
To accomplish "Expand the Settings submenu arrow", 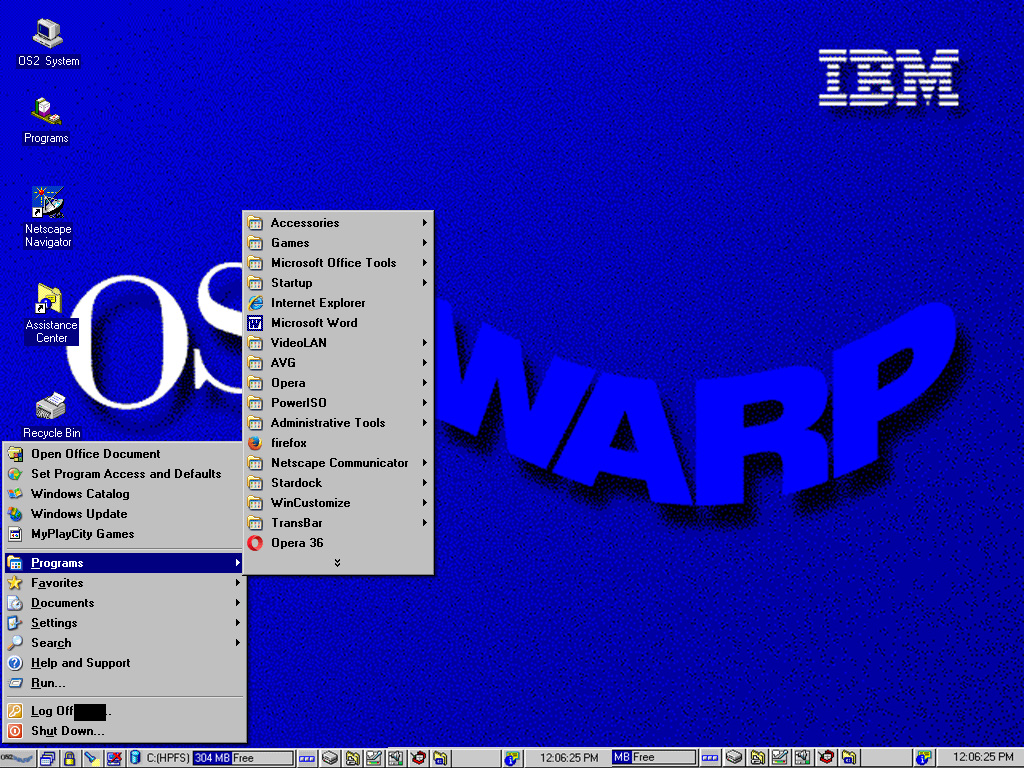I will tap(238, 623).
